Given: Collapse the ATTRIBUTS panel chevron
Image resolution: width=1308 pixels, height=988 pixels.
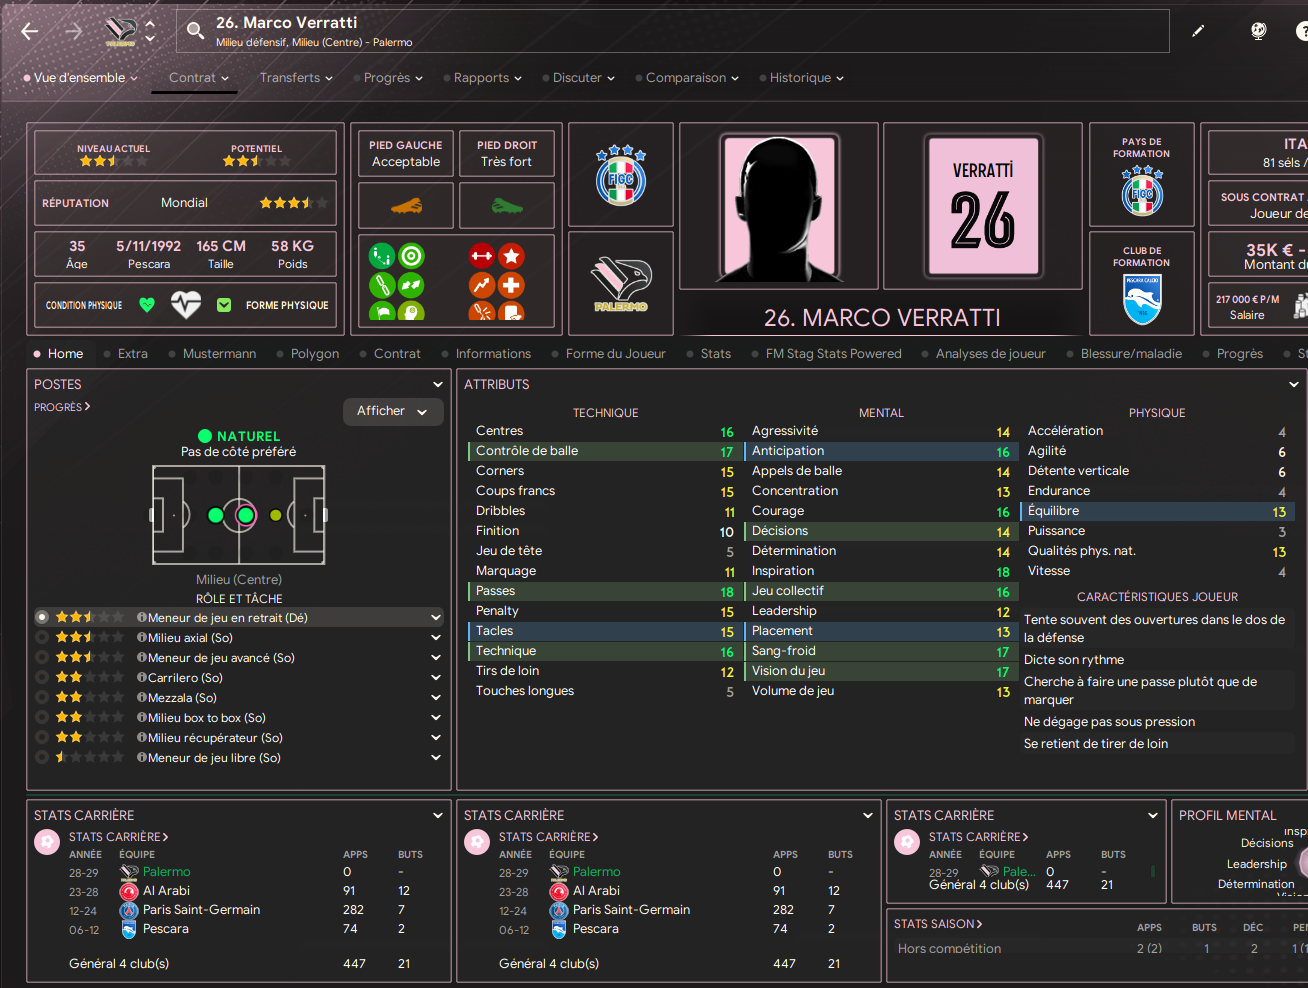Looking at the screenshot, I should (x=1293, y=384).
